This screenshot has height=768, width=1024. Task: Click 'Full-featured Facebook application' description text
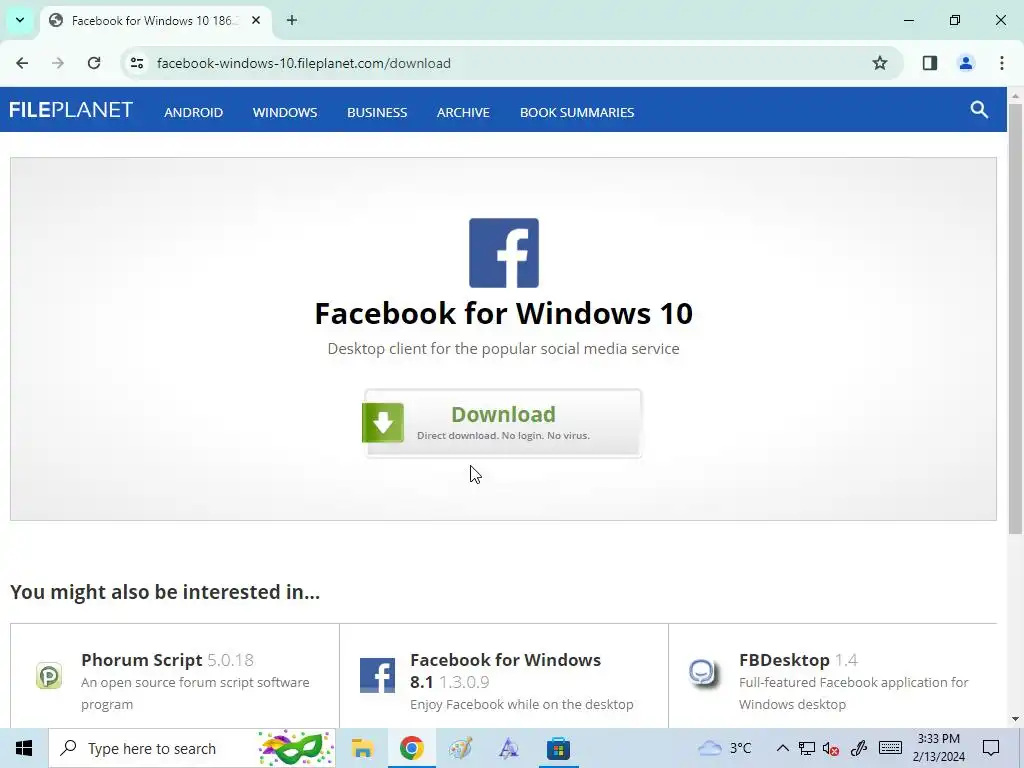[854, 693]
